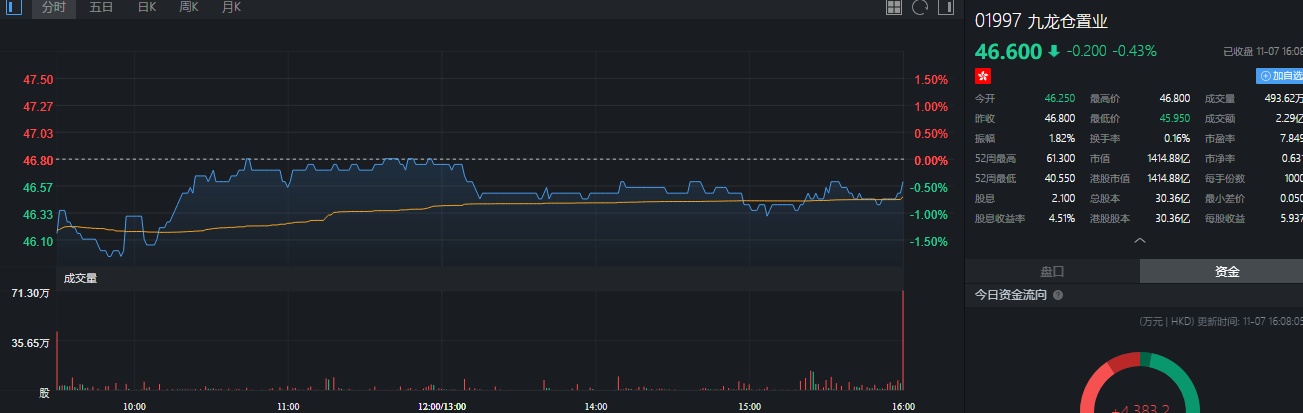Image resolution: width=1303 pixels, height=413 pixels.
Task: Add stock to watchlist with 加自选
Action: pyautogui.click(x=1280, y=76)
